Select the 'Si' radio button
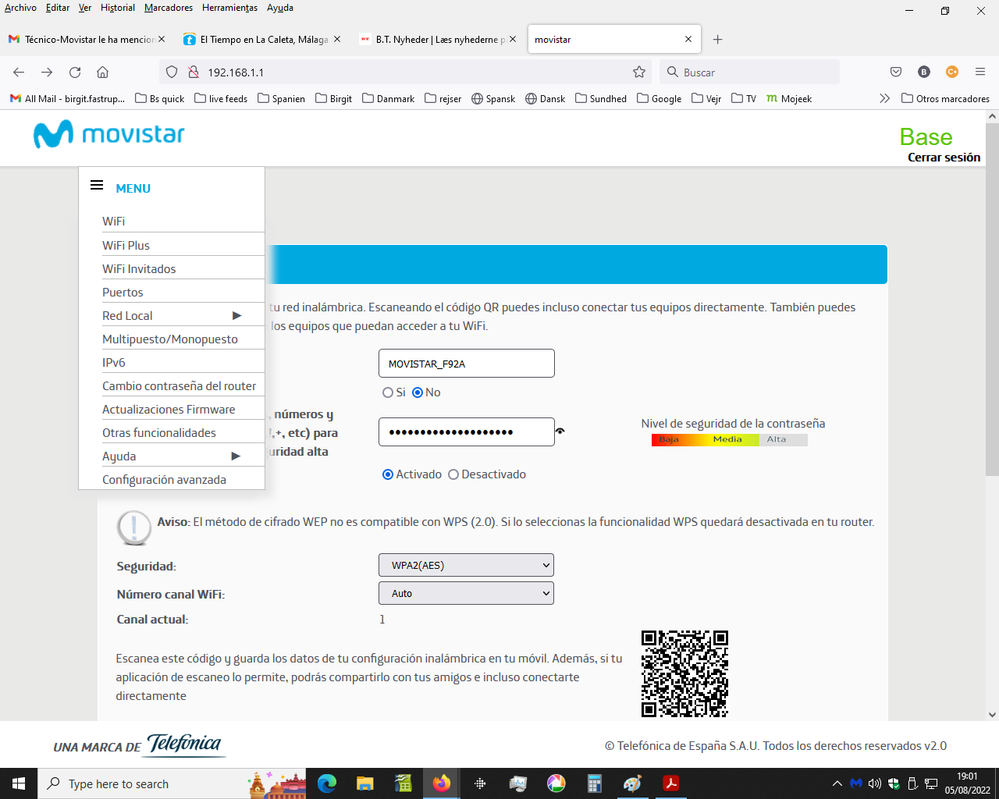The image size is (999, 799). pos(388,393)
